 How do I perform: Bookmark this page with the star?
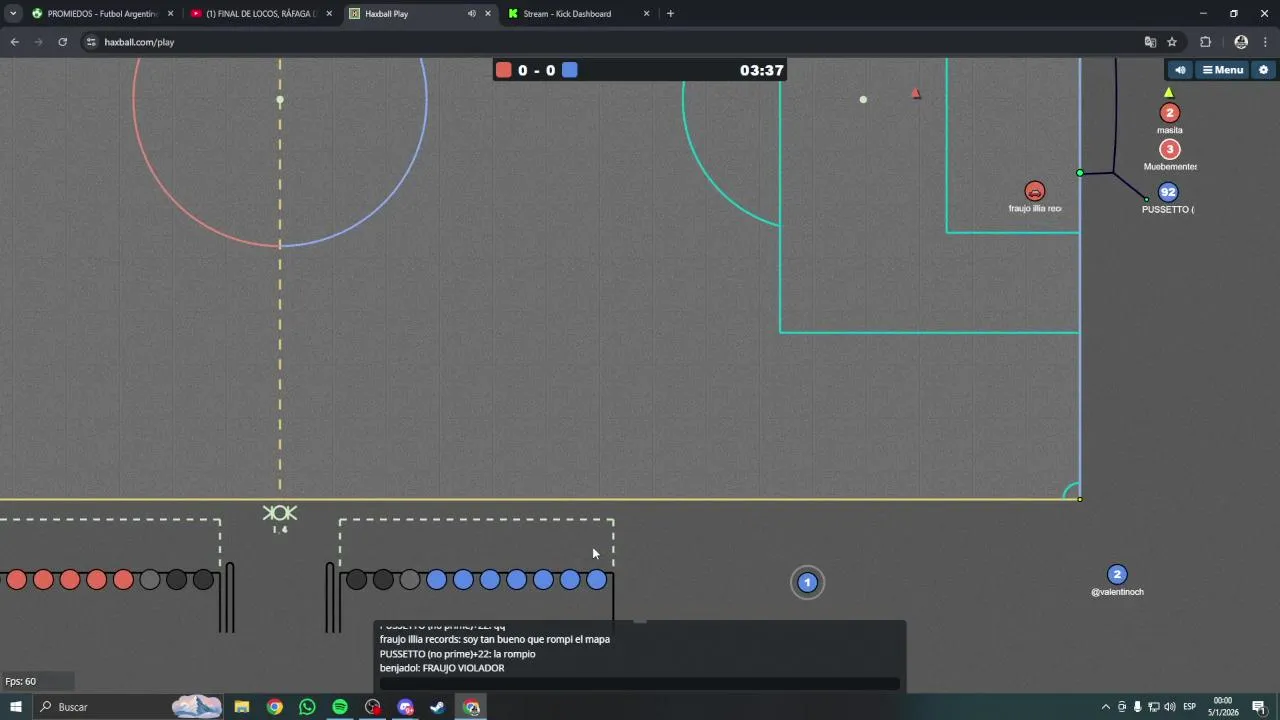(1172, 42)
